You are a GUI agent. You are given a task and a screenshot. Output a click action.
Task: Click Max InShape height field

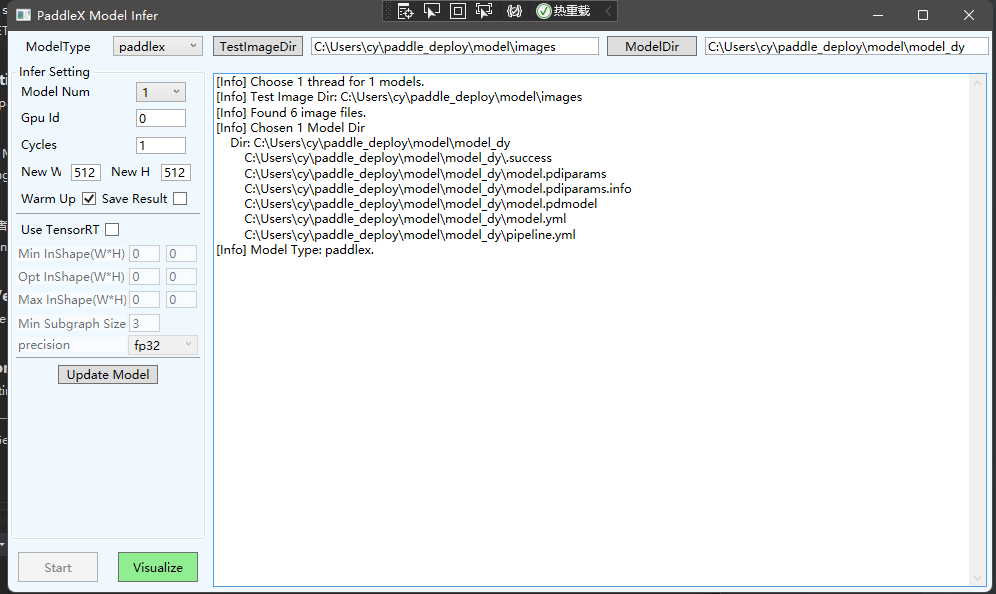click(181, 300)
